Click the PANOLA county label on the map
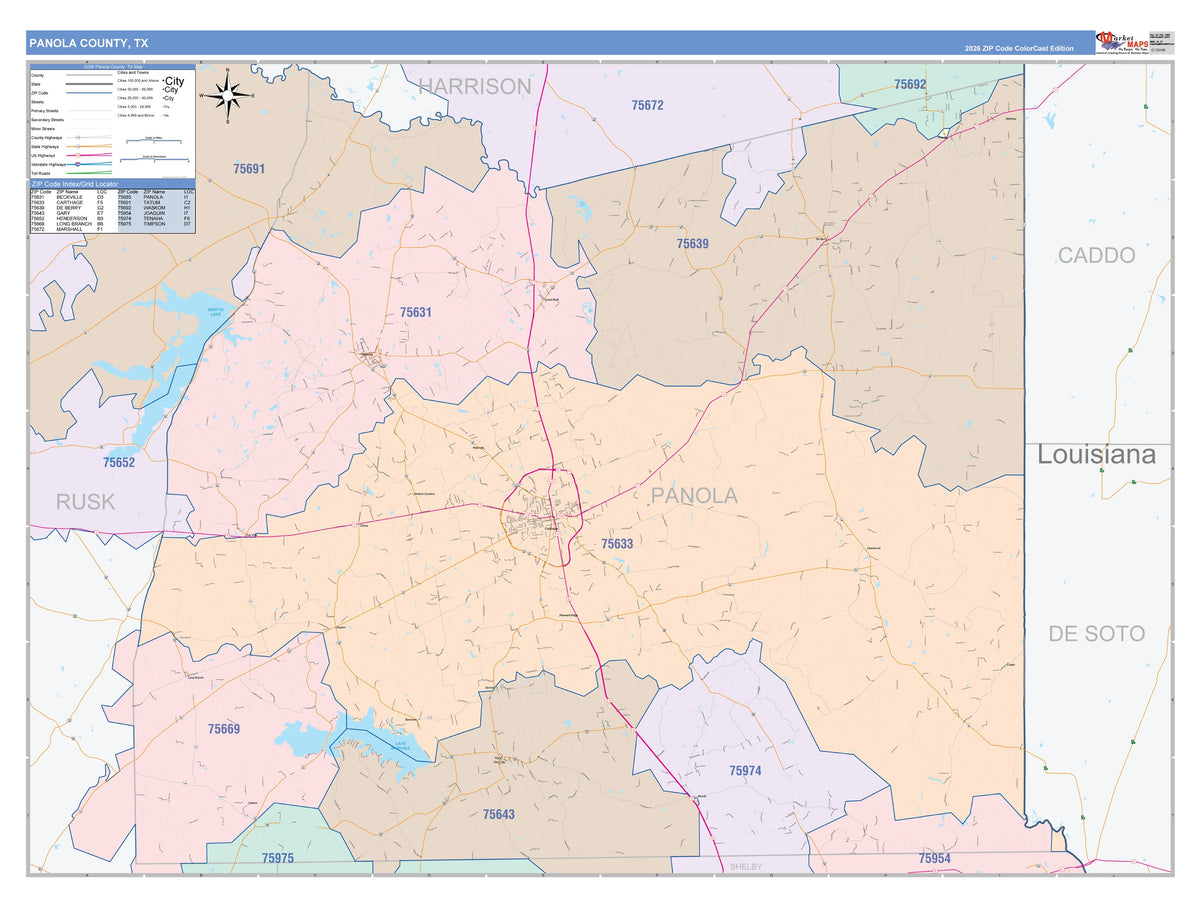The width and height of the screenshot is (1200, 908). [694, 496]
